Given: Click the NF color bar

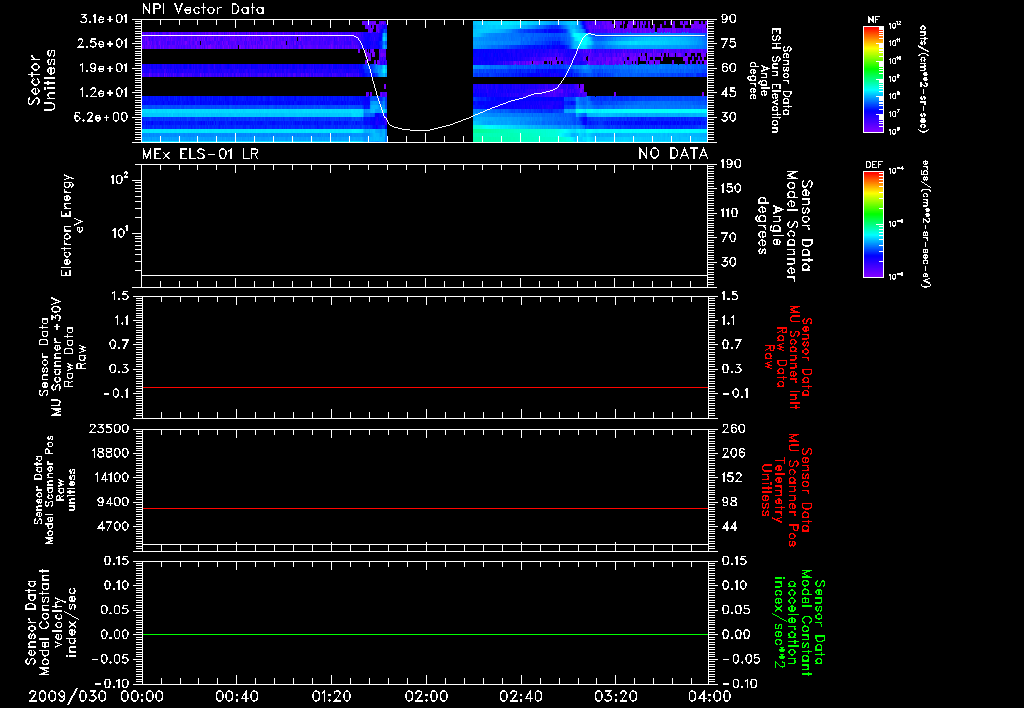Looking at the screenshot, I should coord(873,78).
